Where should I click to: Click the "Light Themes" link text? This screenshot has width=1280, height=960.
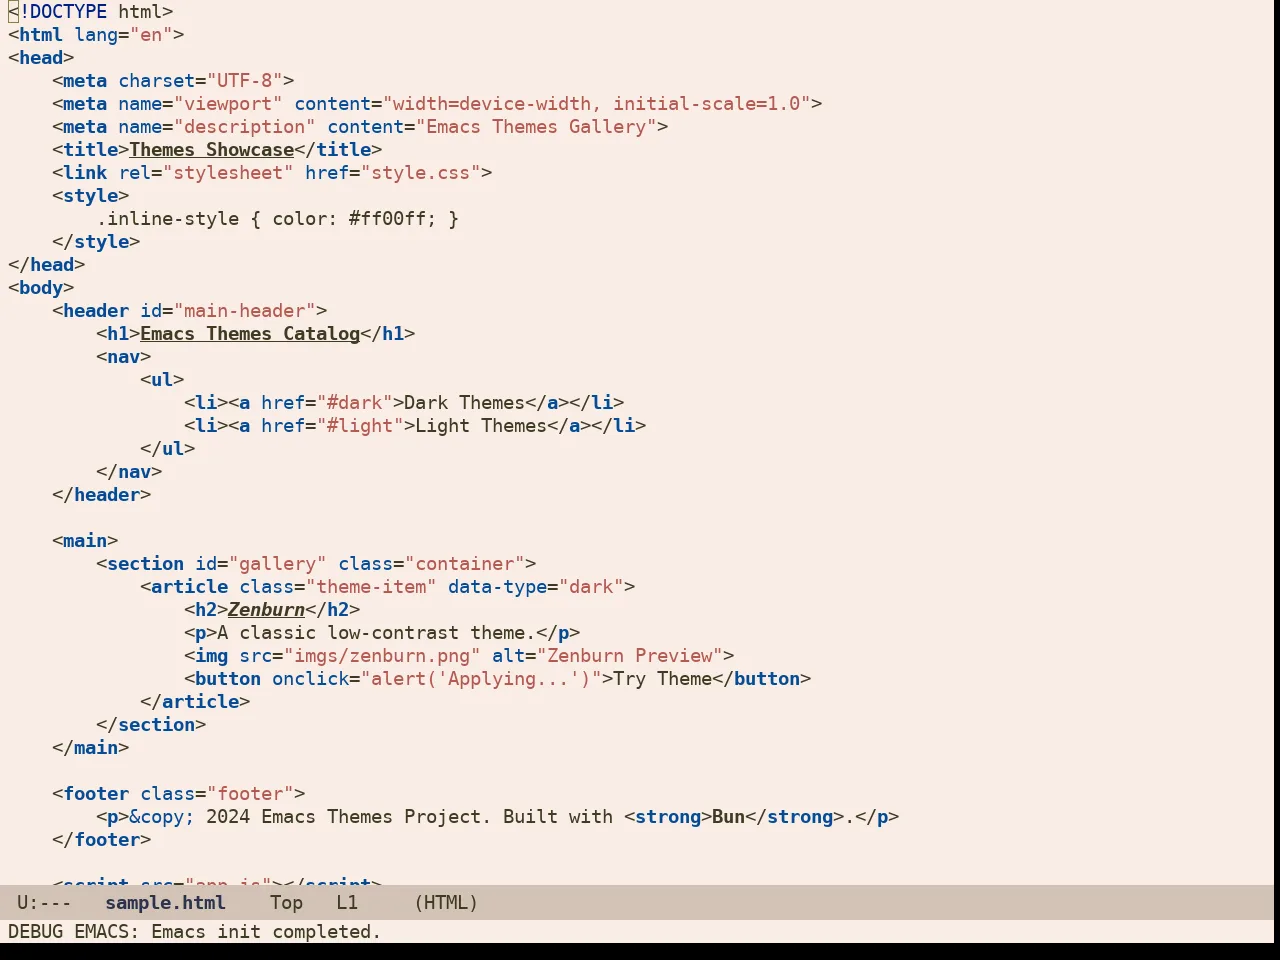(481, 426)
